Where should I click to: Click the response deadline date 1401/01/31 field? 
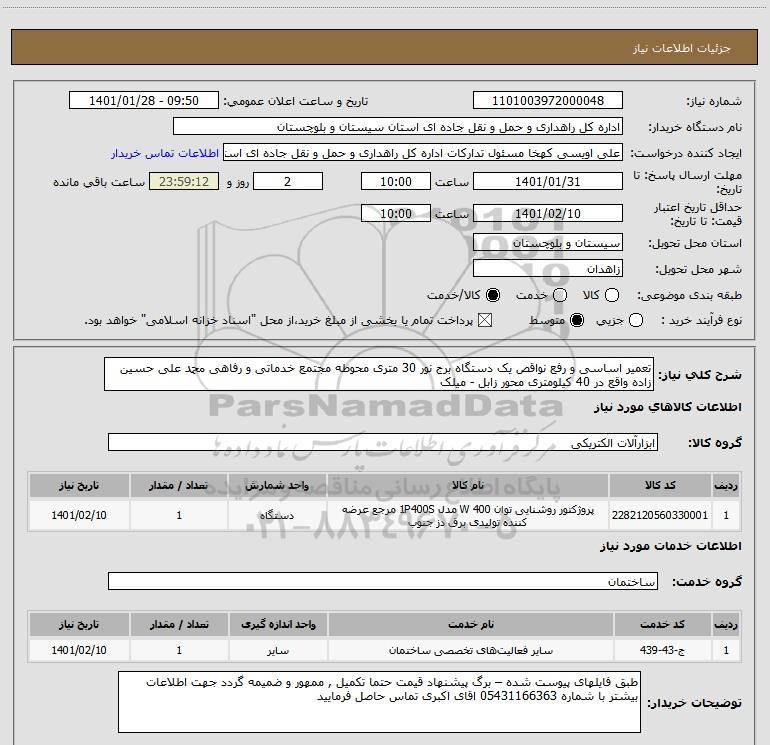pos(548,181)
